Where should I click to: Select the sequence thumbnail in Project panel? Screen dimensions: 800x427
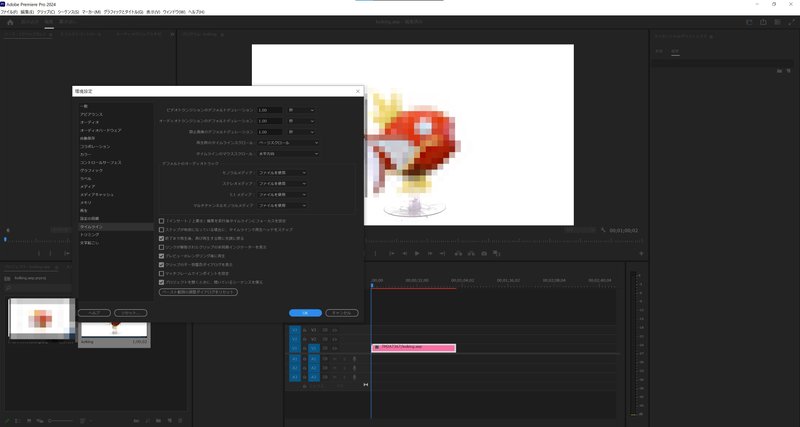tap(114, 335)
